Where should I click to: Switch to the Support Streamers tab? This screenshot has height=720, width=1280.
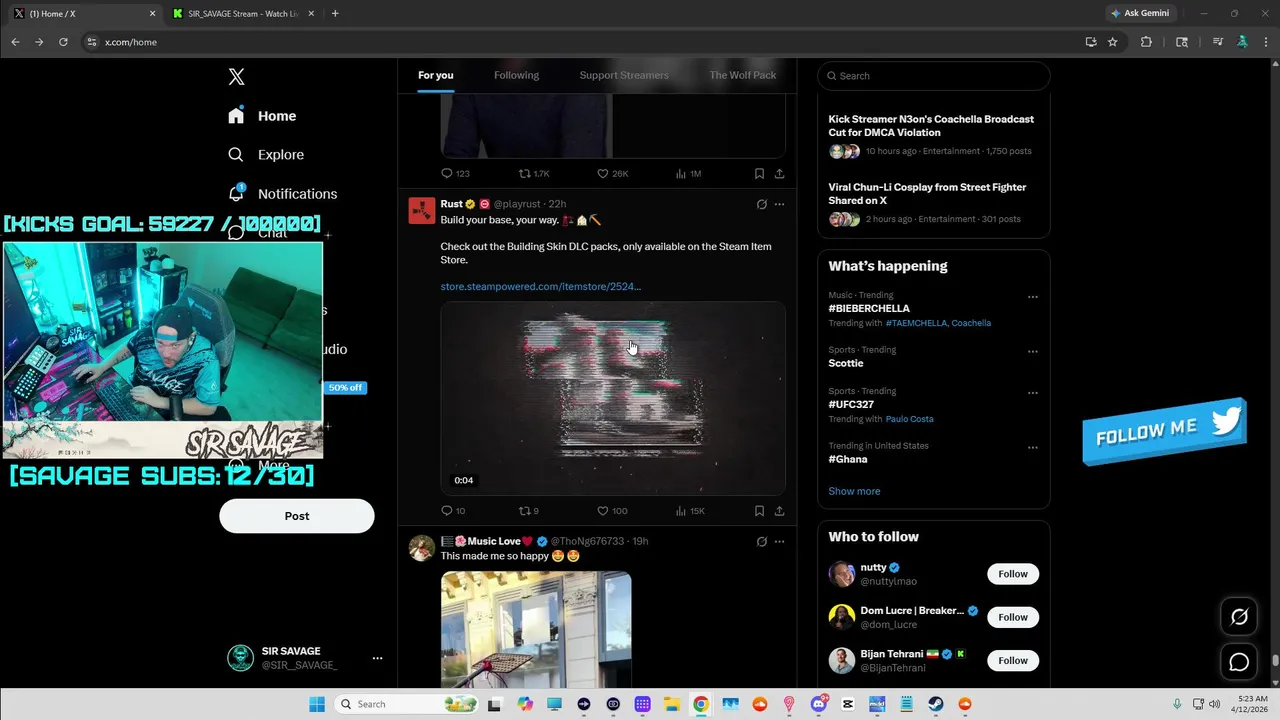point(624,75)
